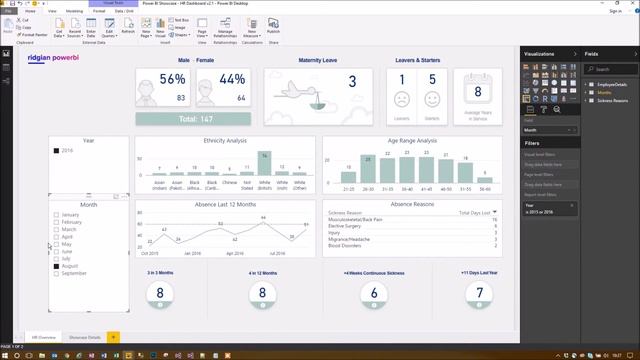Switch to the Format ribbon tab
The height and width of the screenshot is (360, 640).
point(99,11)
